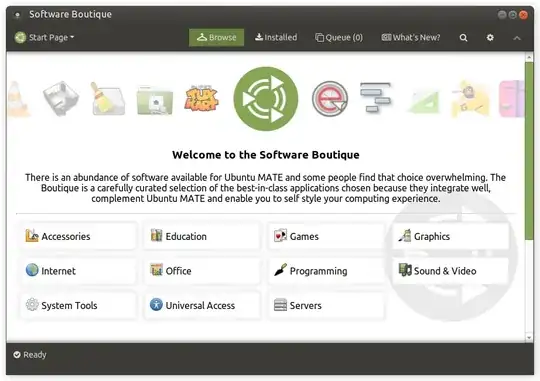Click the Ubuntu MATE logo in carousel
540x381 pixels.
pyautogui.click(x=266, y=99)
